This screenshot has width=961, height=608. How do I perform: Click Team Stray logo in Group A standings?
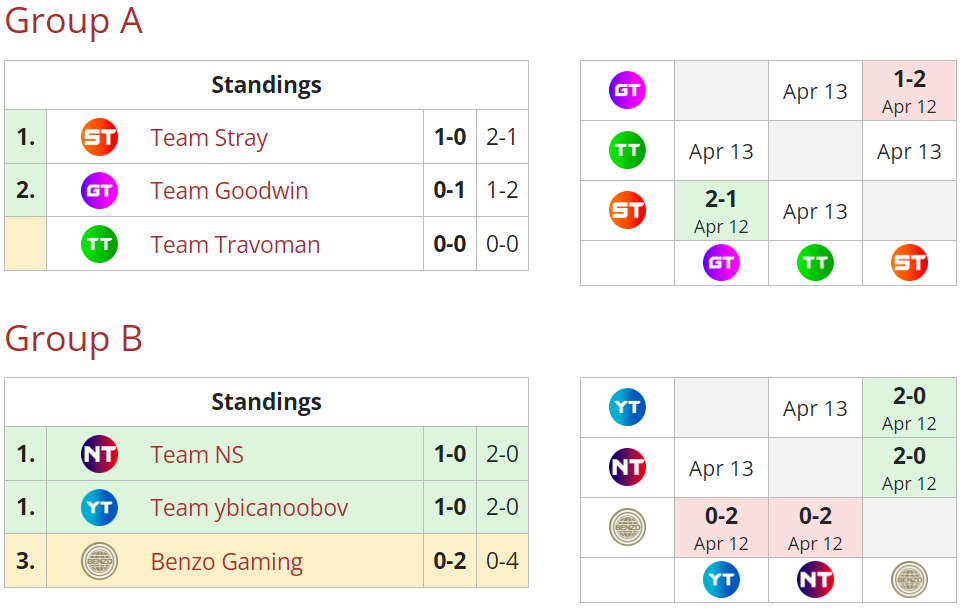[99, 137]
